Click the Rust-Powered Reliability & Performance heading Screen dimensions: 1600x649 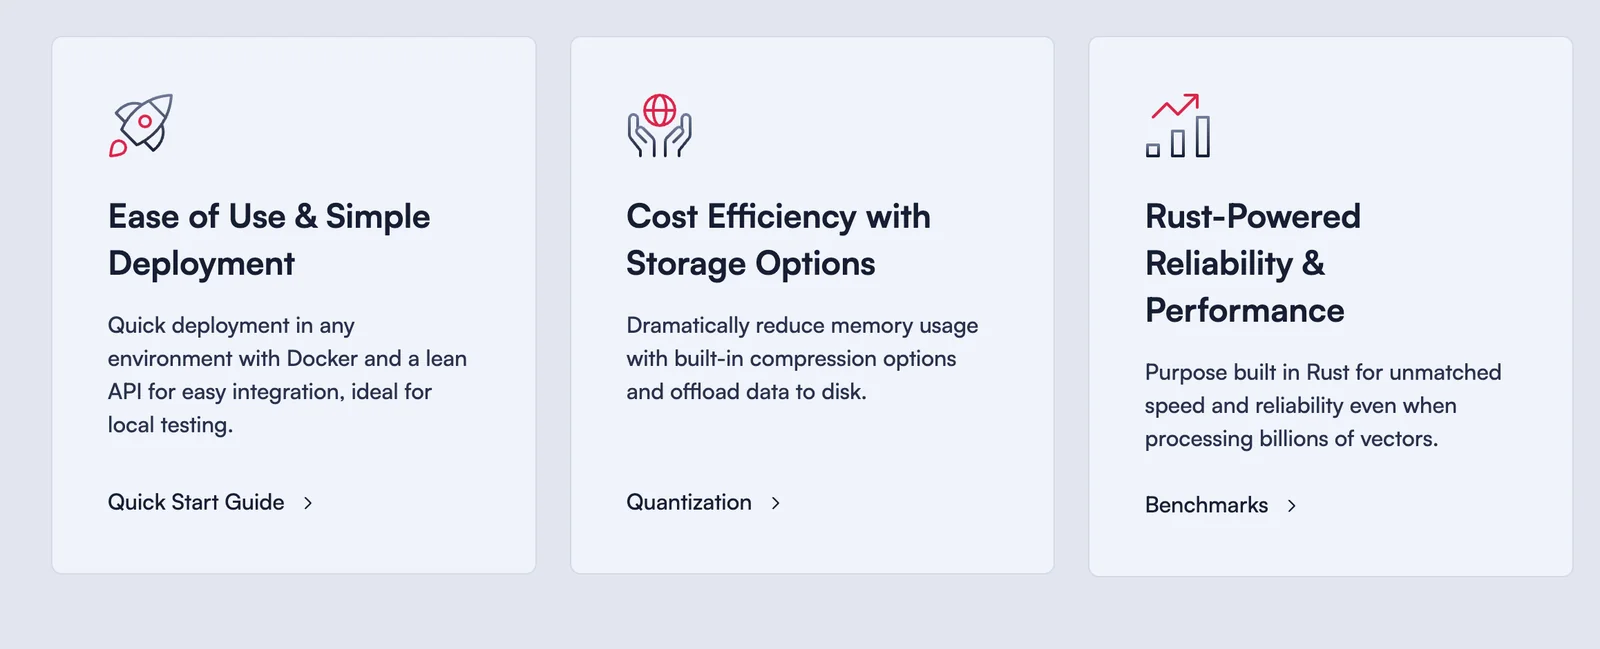point(1252,263)
